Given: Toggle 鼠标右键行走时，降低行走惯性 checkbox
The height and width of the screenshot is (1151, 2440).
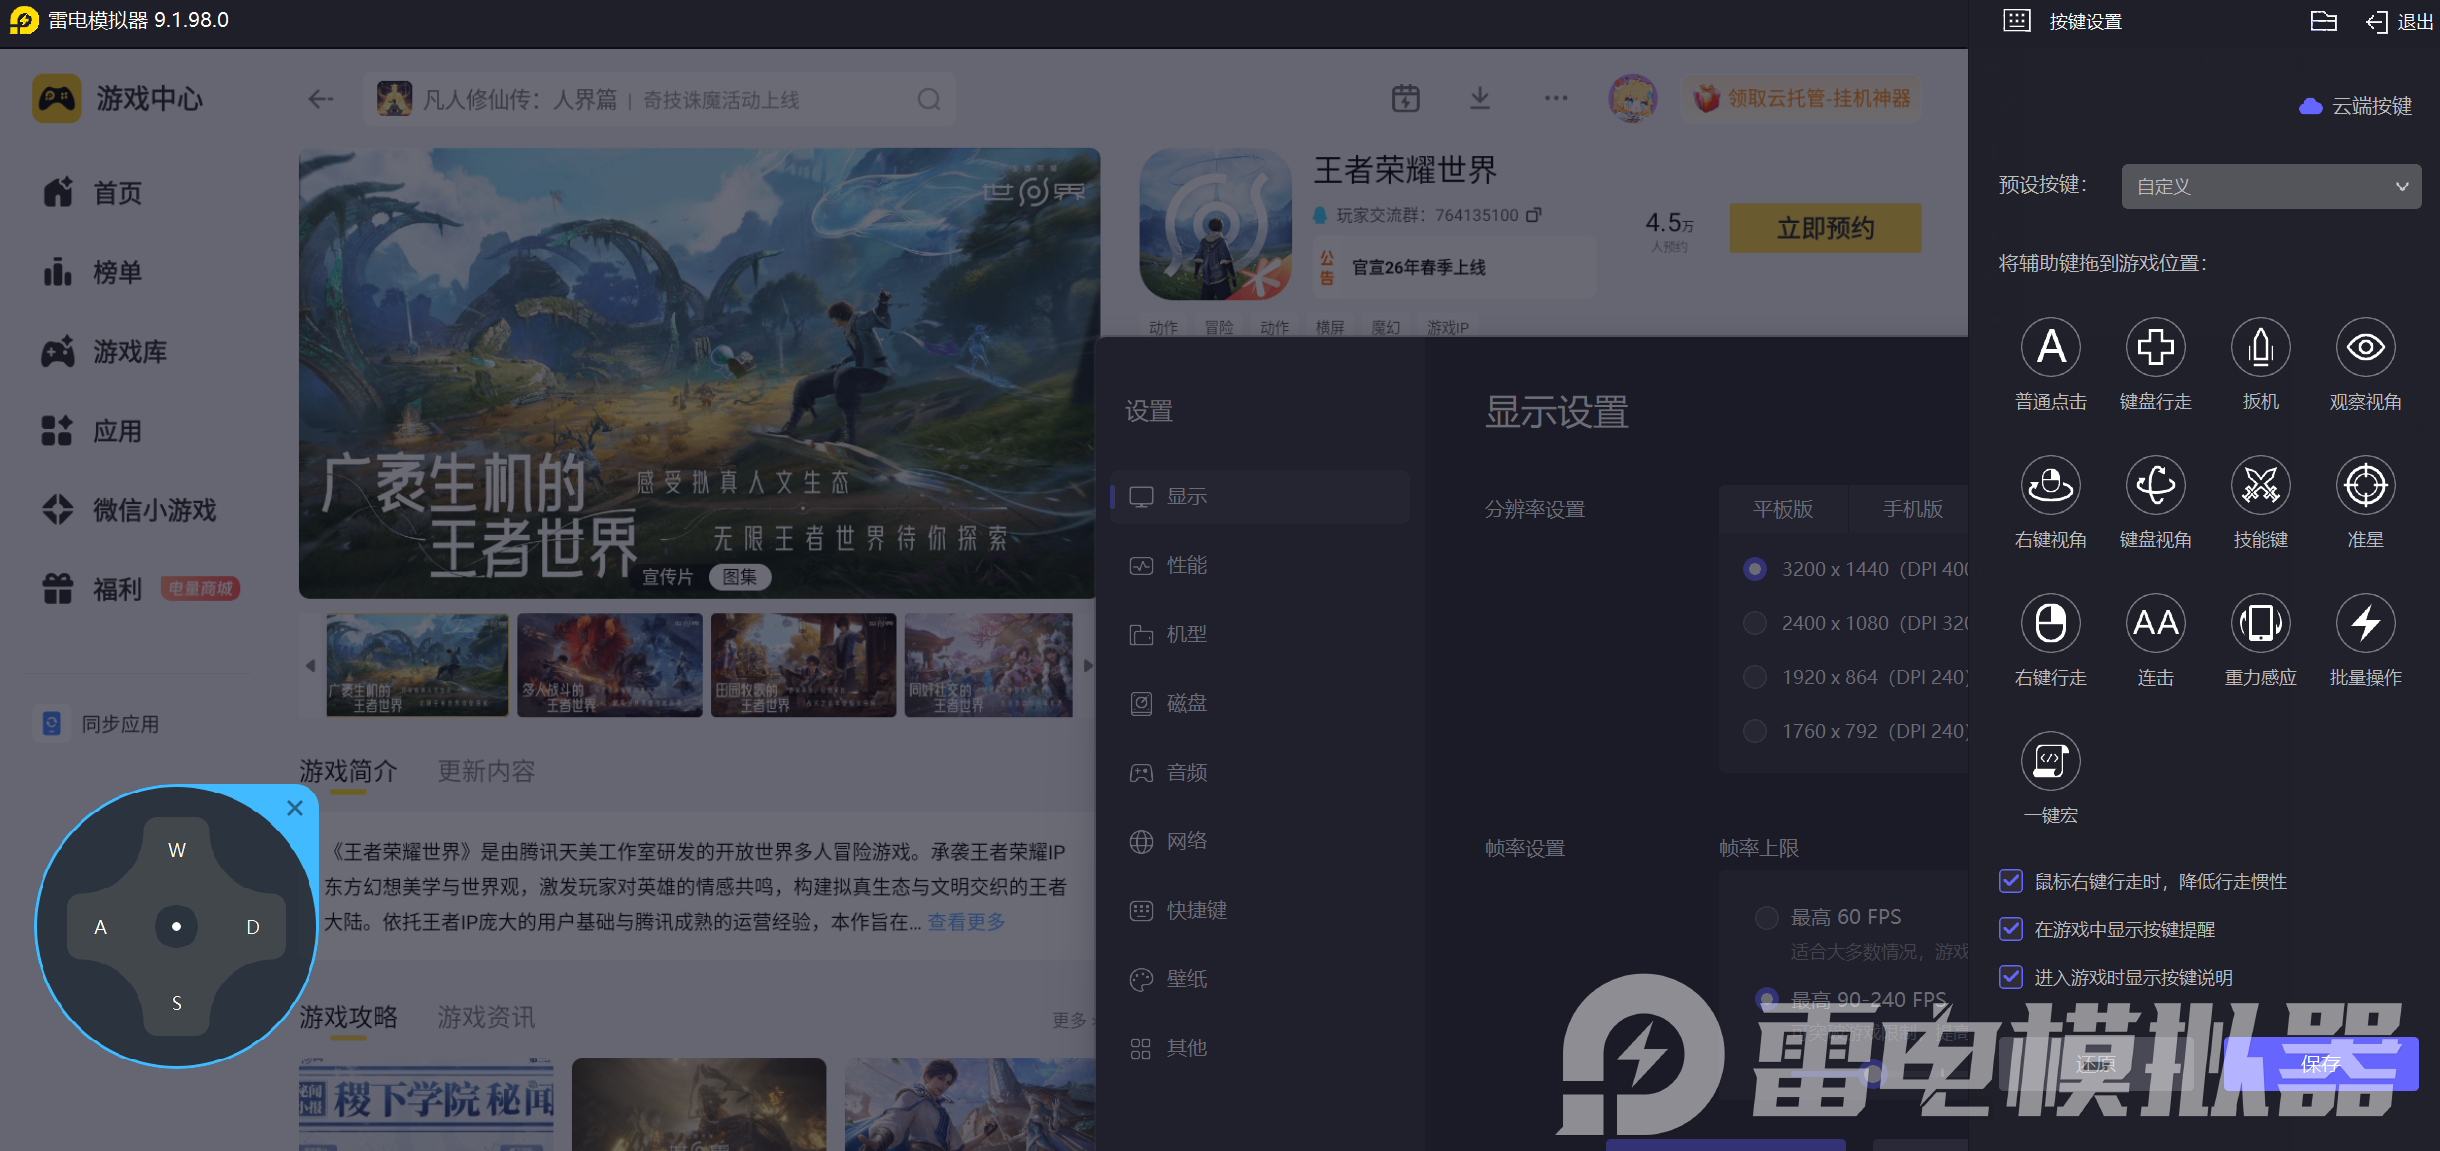Looking at the screenshot, I should [2011, 881].
